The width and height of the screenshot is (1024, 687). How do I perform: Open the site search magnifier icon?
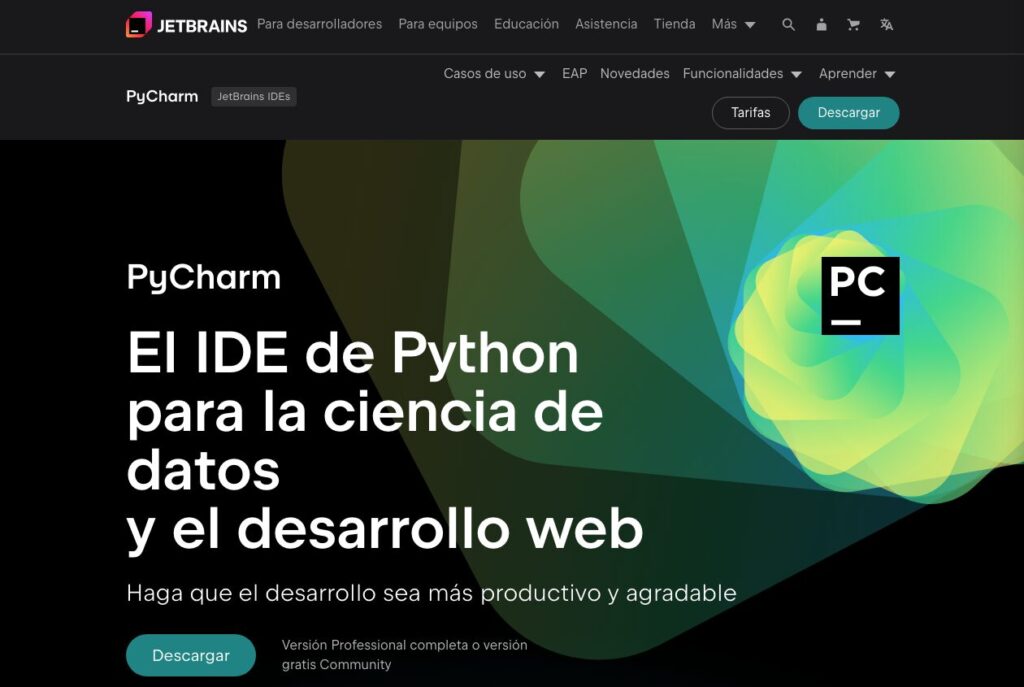[788, 25]
